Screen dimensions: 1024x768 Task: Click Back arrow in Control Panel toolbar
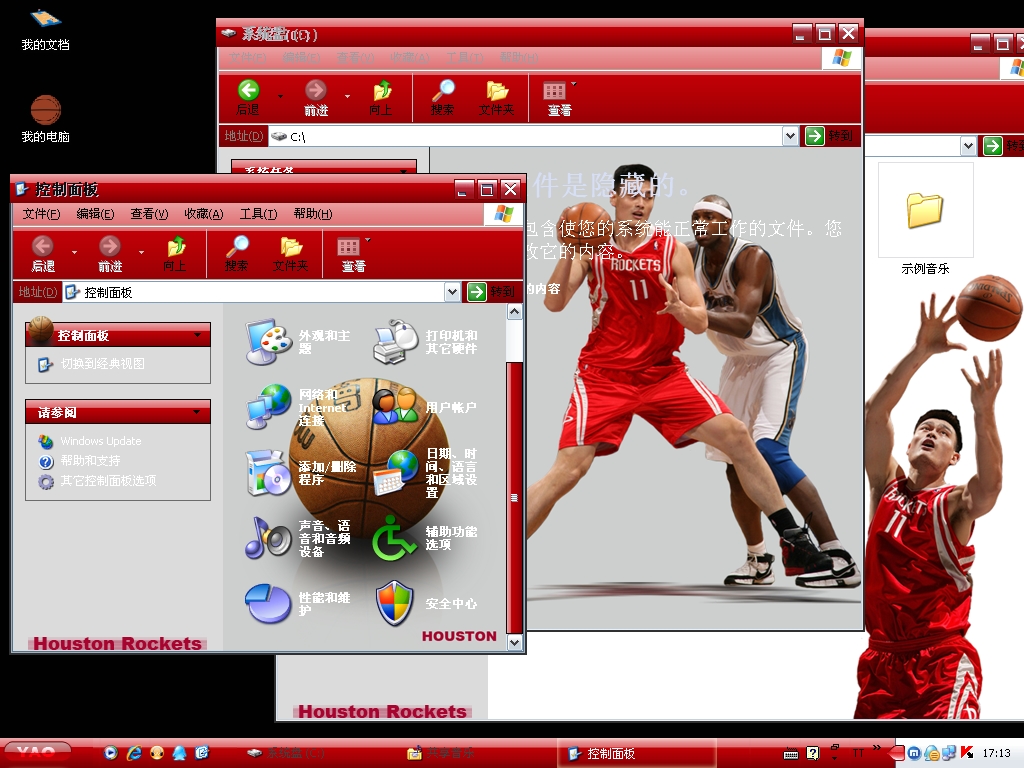(43, 246)
